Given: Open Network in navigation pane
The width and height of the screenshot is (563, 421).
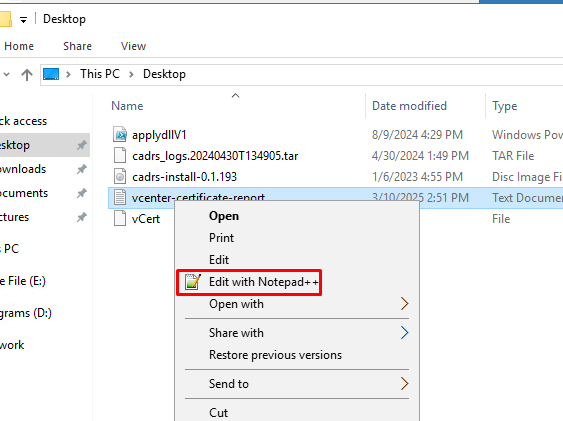Looking at the screenshot, I should point(12,345).
